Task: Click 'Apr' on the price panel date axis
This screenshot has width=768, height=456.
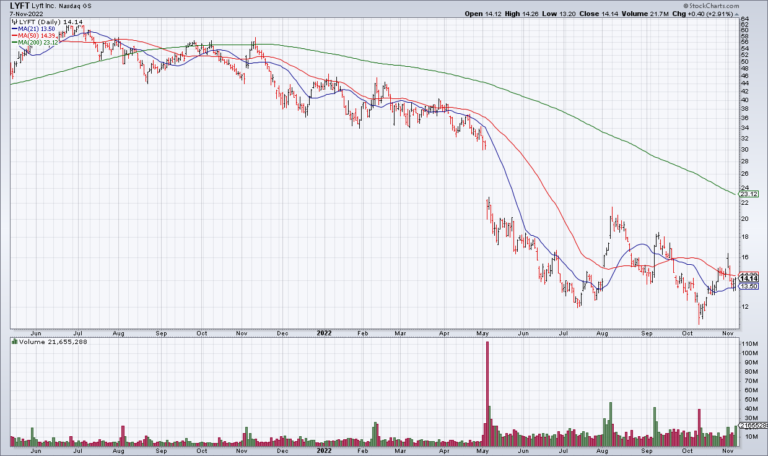Action: click(444, 334)
